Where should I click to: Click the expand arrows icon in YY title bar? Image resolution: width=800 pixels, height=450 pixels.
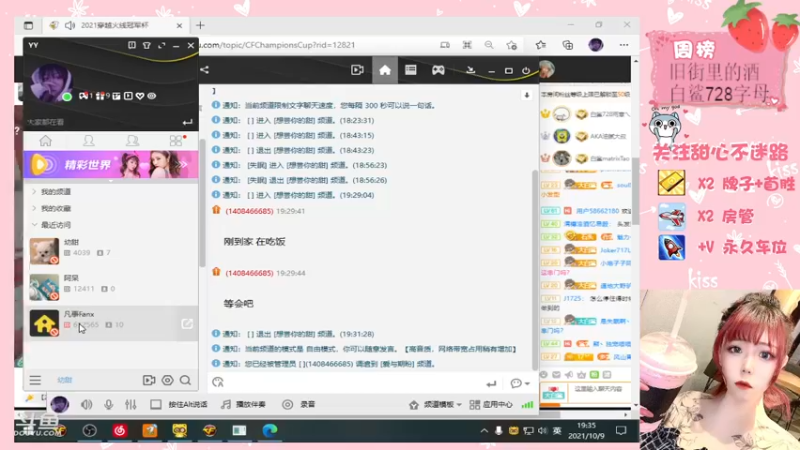point(161,45)
